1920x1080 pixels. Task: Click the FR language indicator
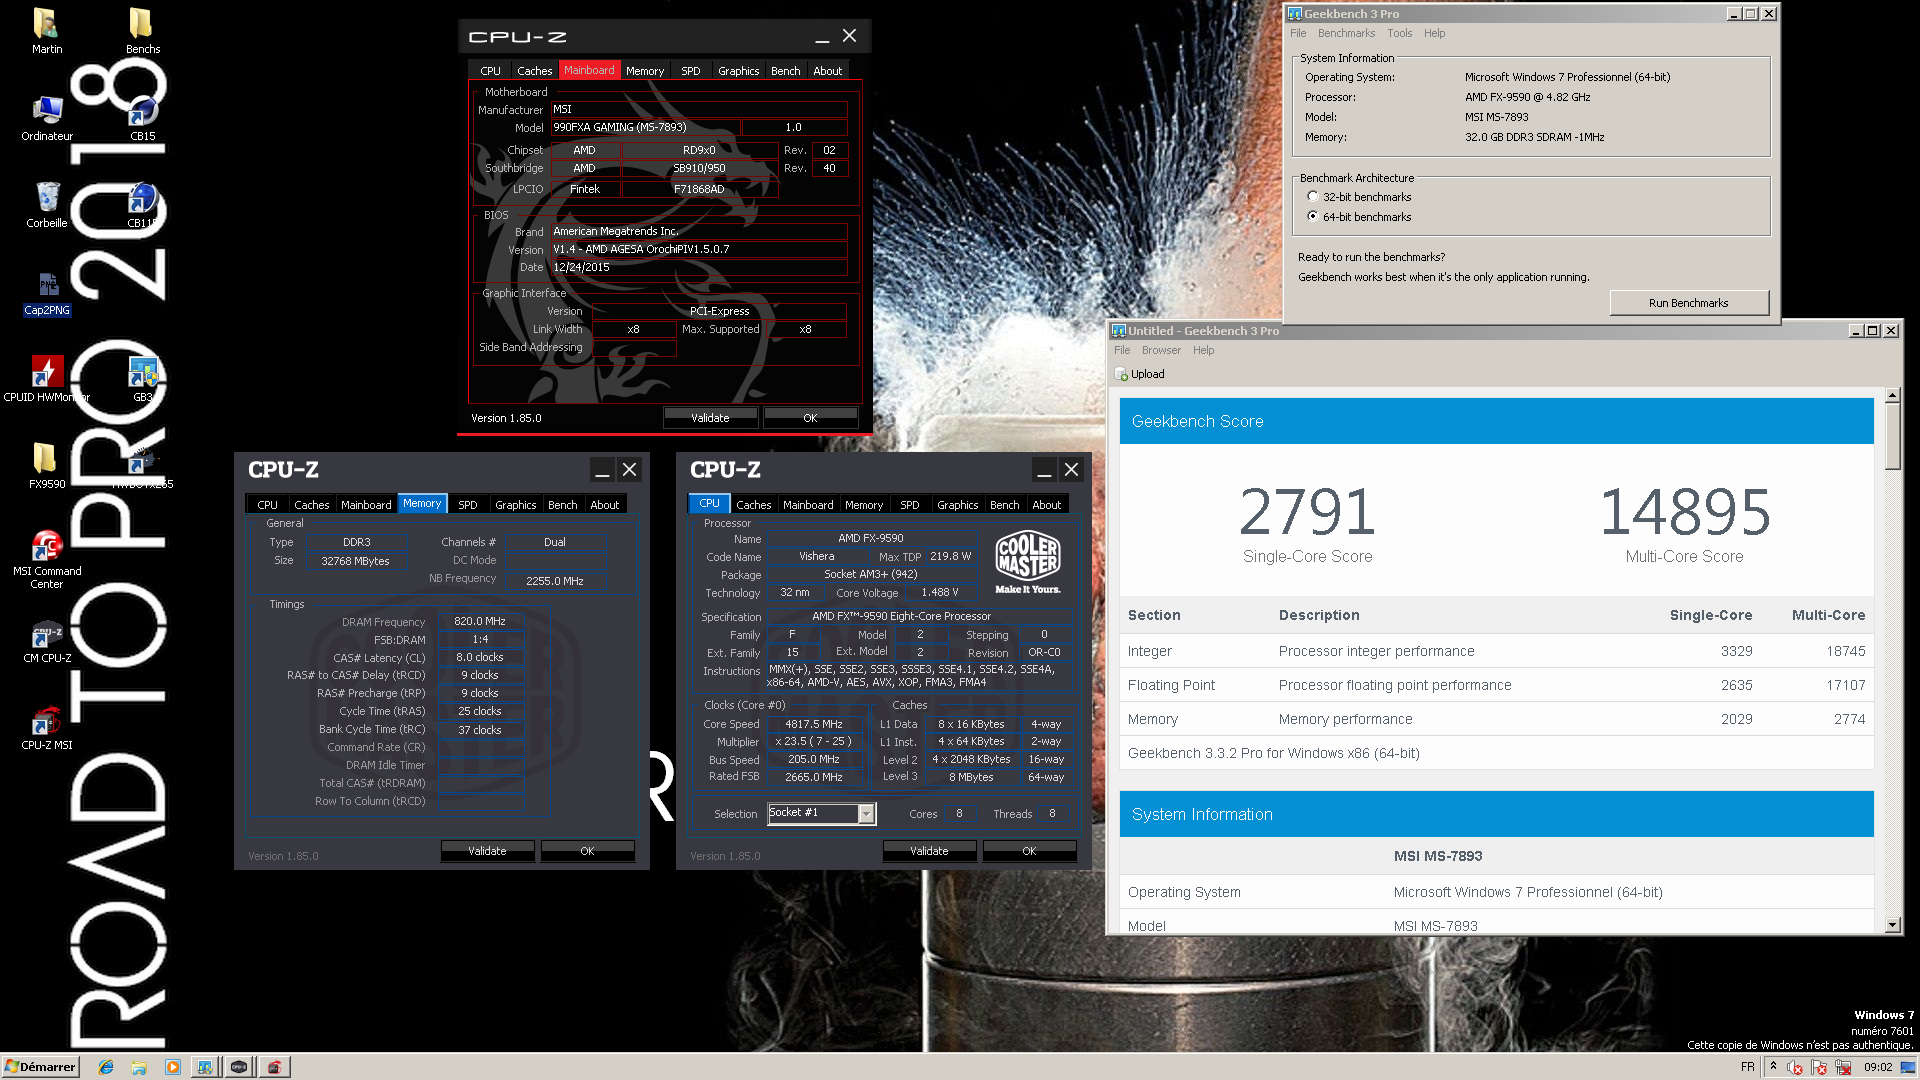coord(1747,1067)
